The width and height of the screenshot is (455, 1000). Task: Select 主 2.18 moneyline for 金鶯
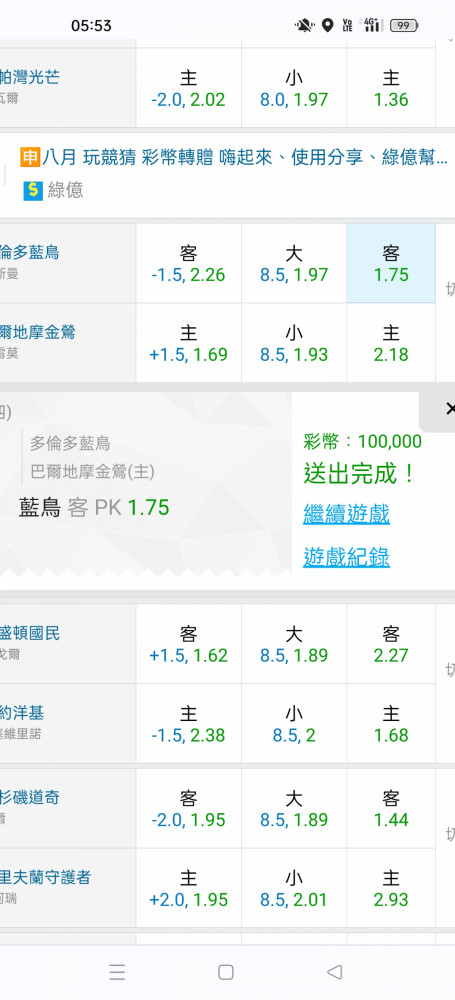[x=391, y=343]
